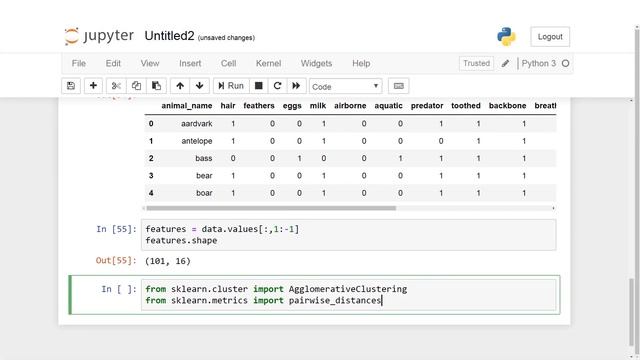
Task: Open the Help menu
Action: coord(361,63)
